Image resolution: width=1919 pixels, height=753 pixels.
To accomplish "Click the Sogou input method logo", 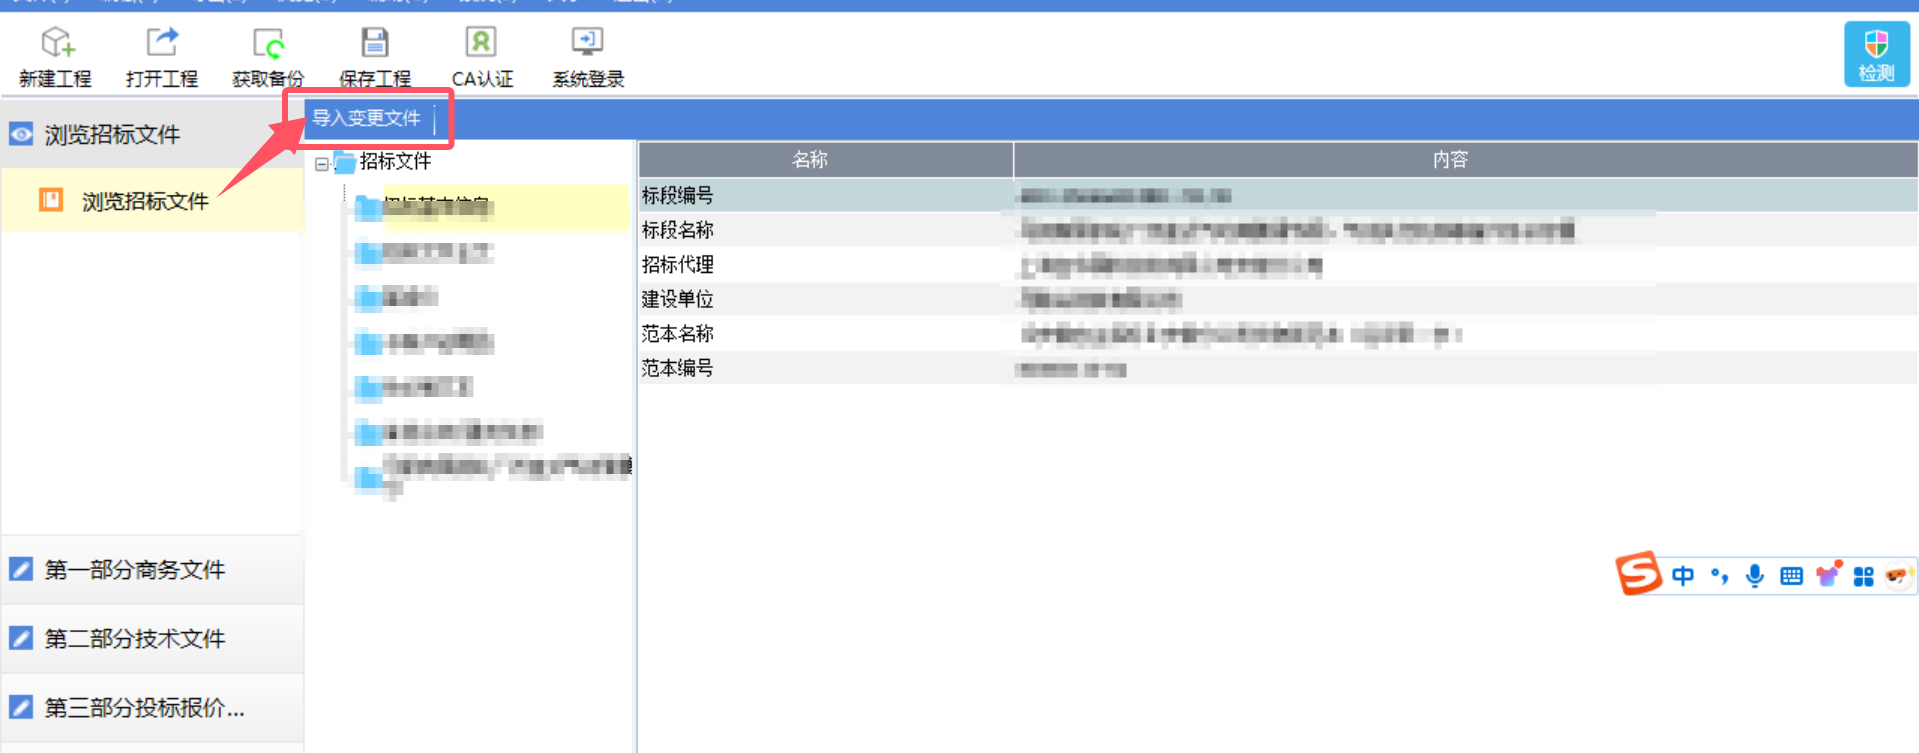I will tap(1638, 574).
